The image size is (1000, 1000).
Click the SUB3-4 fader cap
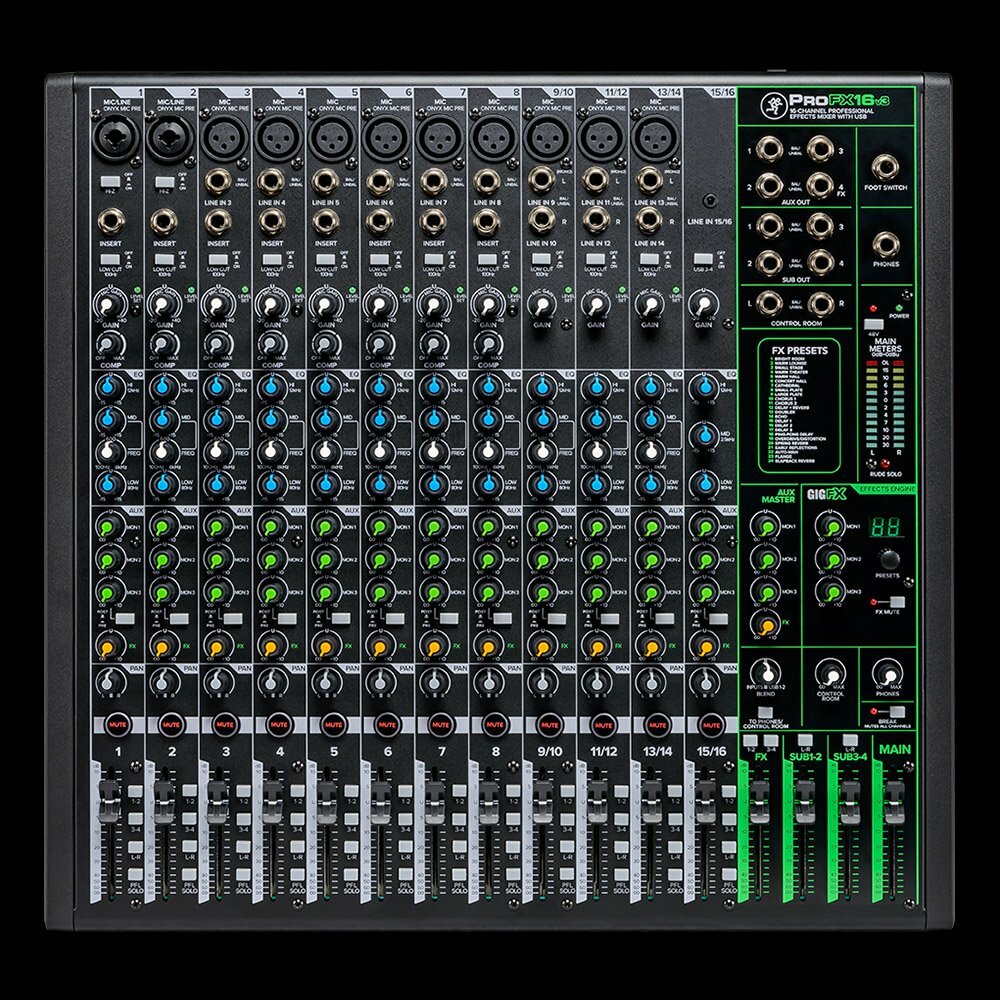(x=849, y=803)
